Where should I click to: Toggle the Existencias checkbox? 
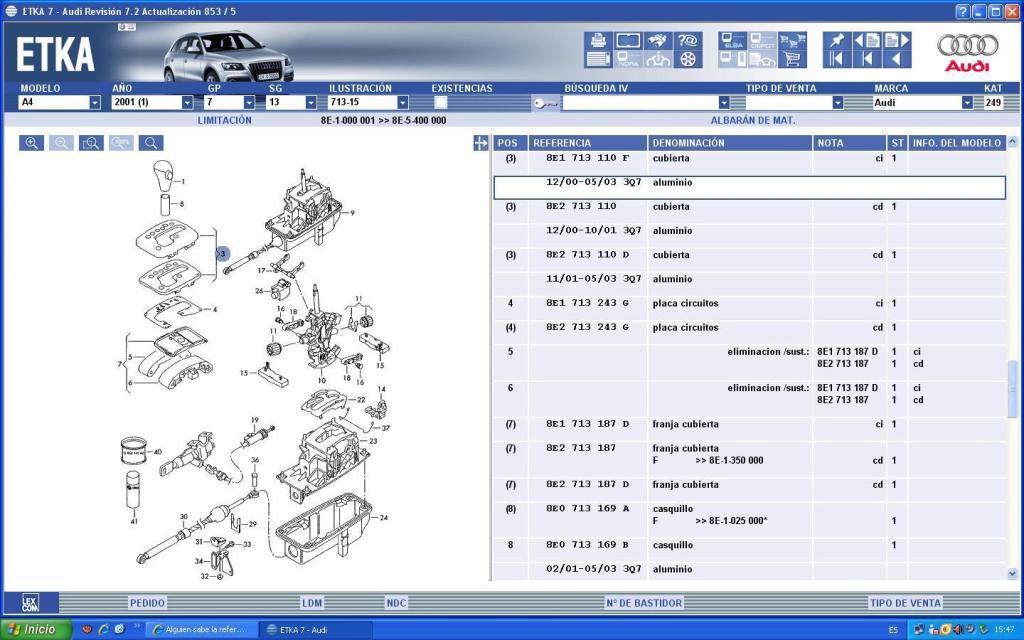click(441, 102)
